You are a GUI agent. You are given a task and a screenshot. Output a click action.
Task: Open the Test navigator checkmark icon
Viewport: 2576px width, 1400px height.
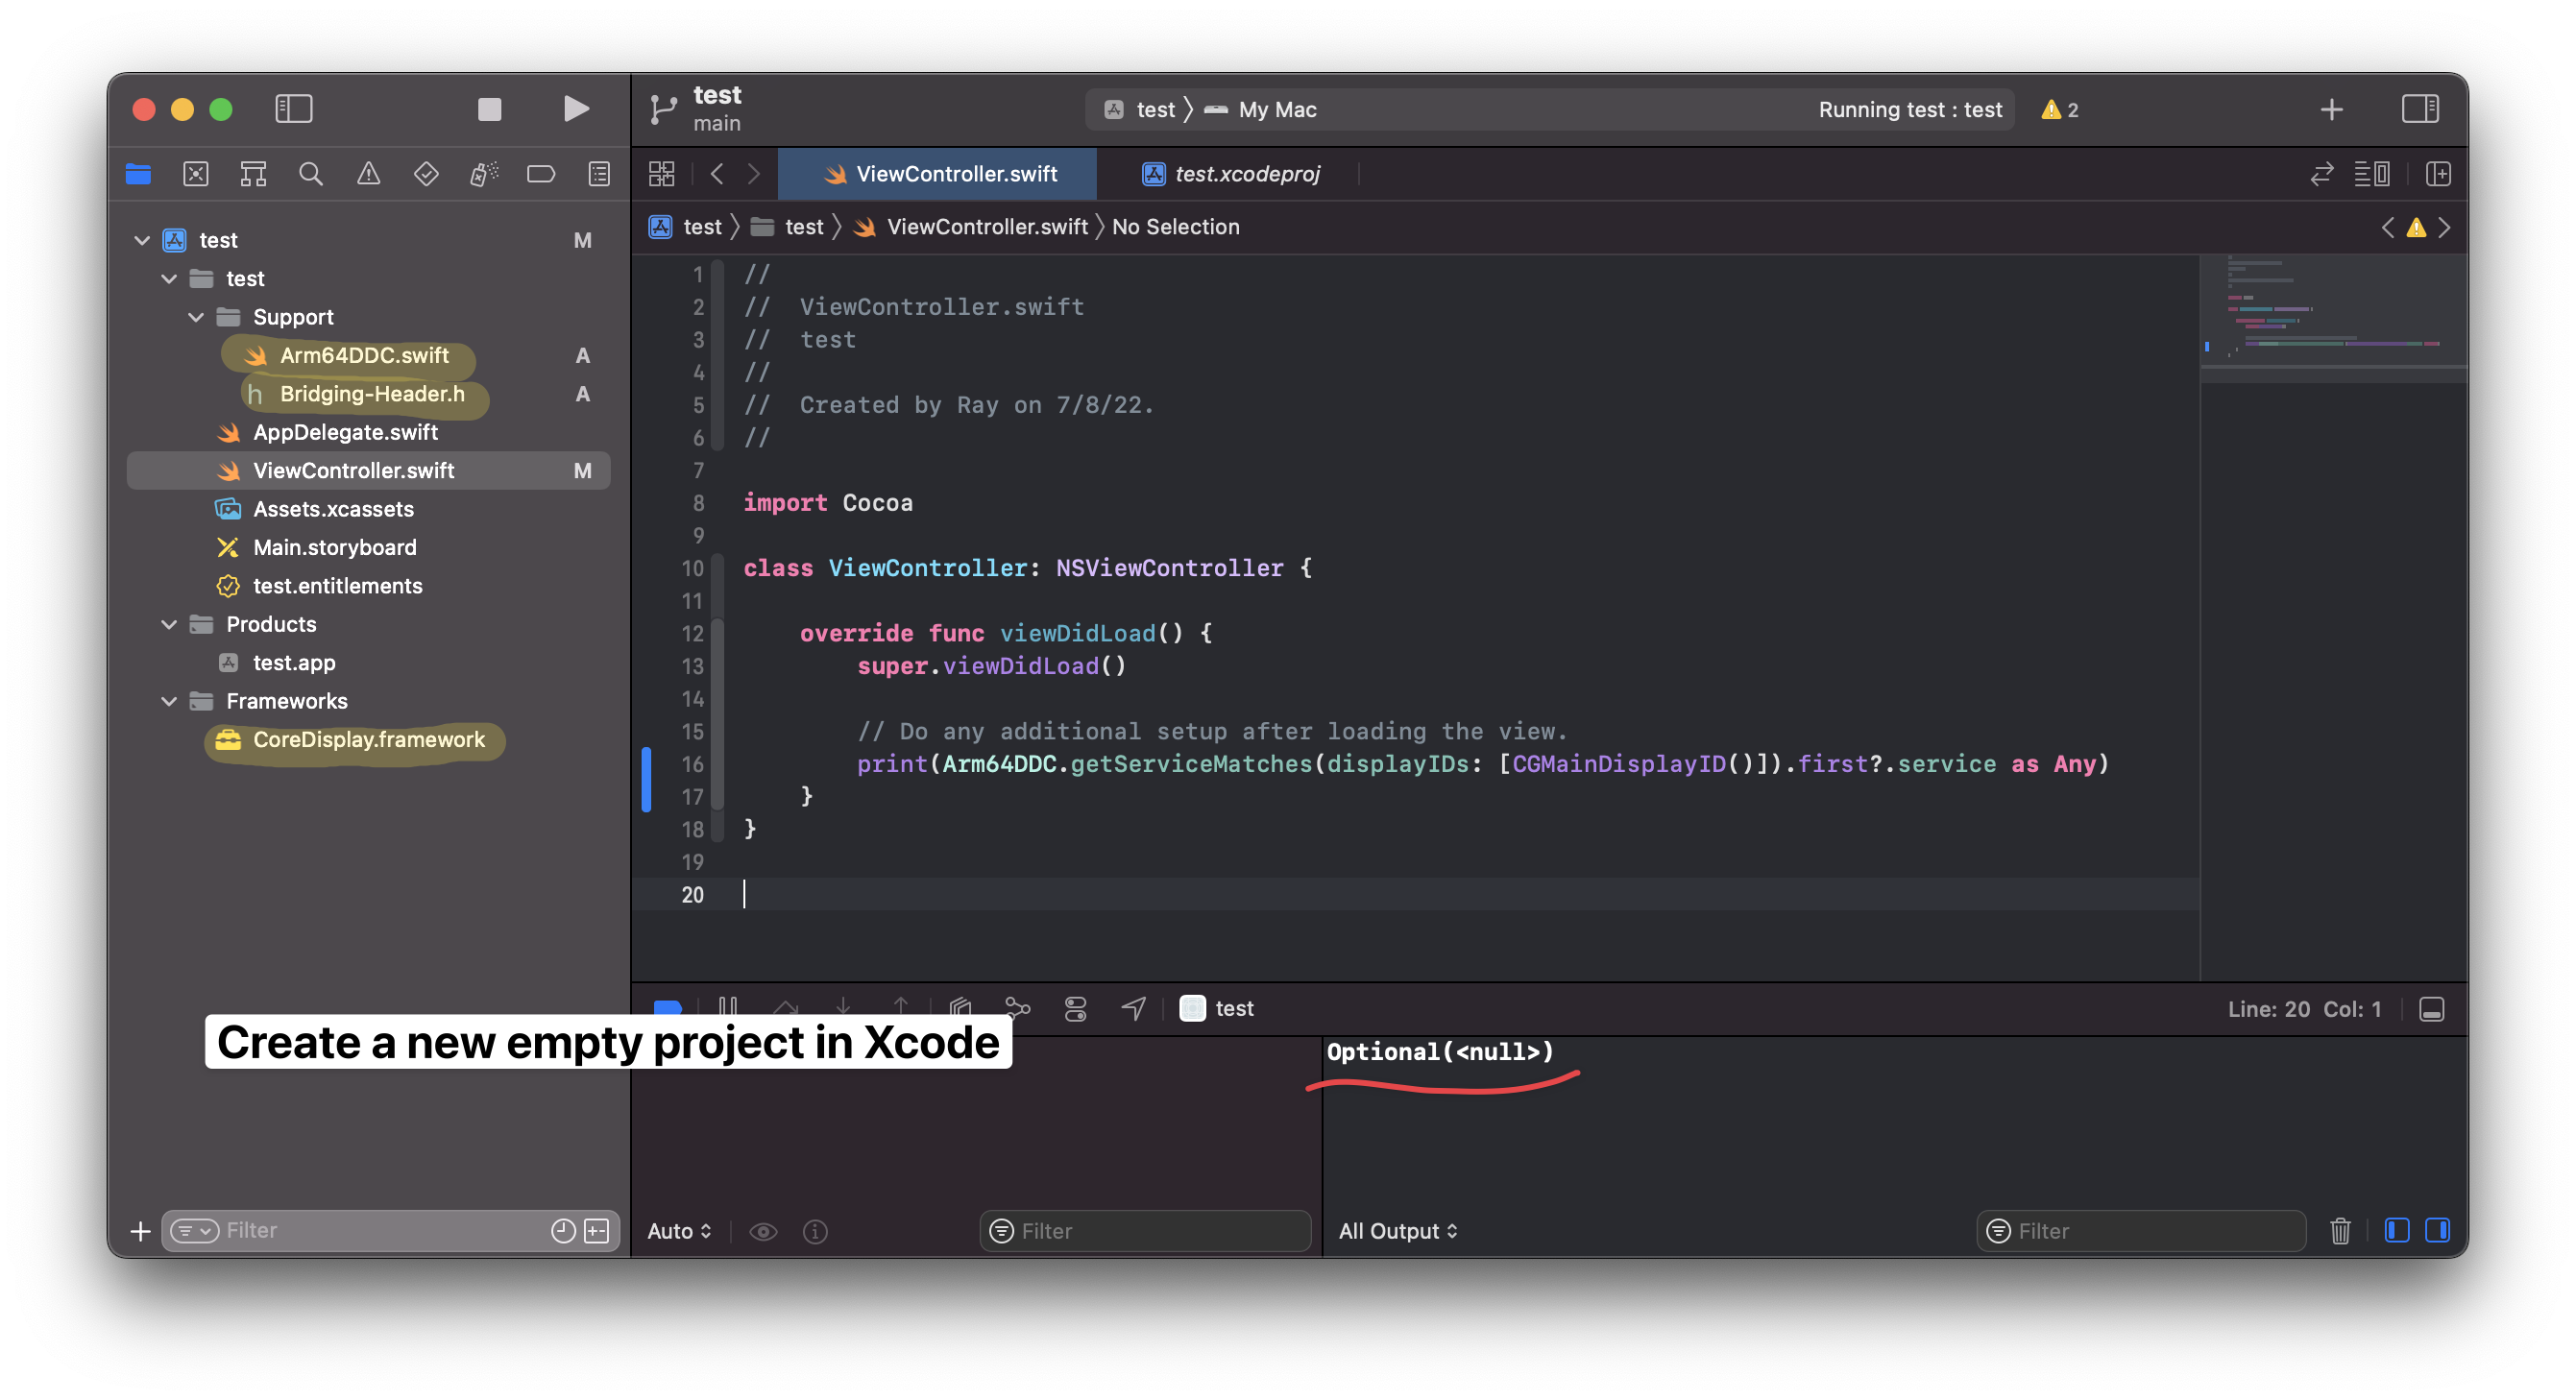tap(426, 173)
